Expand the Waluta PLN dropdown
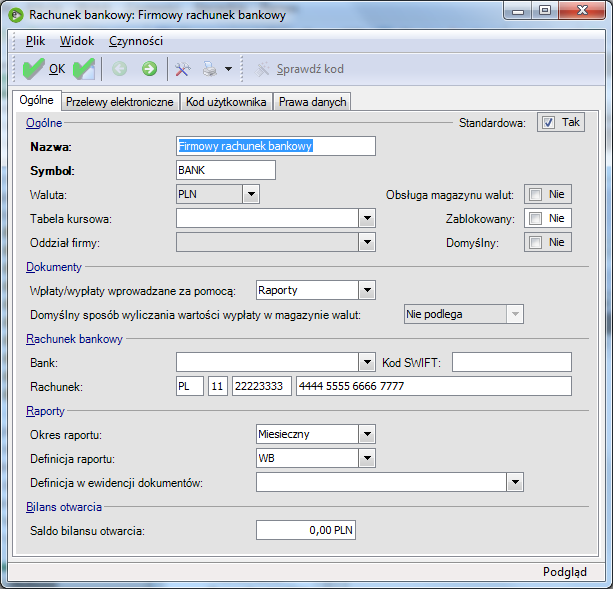The image size is (613, 589). pyautogui.click(x=251, y=194)
